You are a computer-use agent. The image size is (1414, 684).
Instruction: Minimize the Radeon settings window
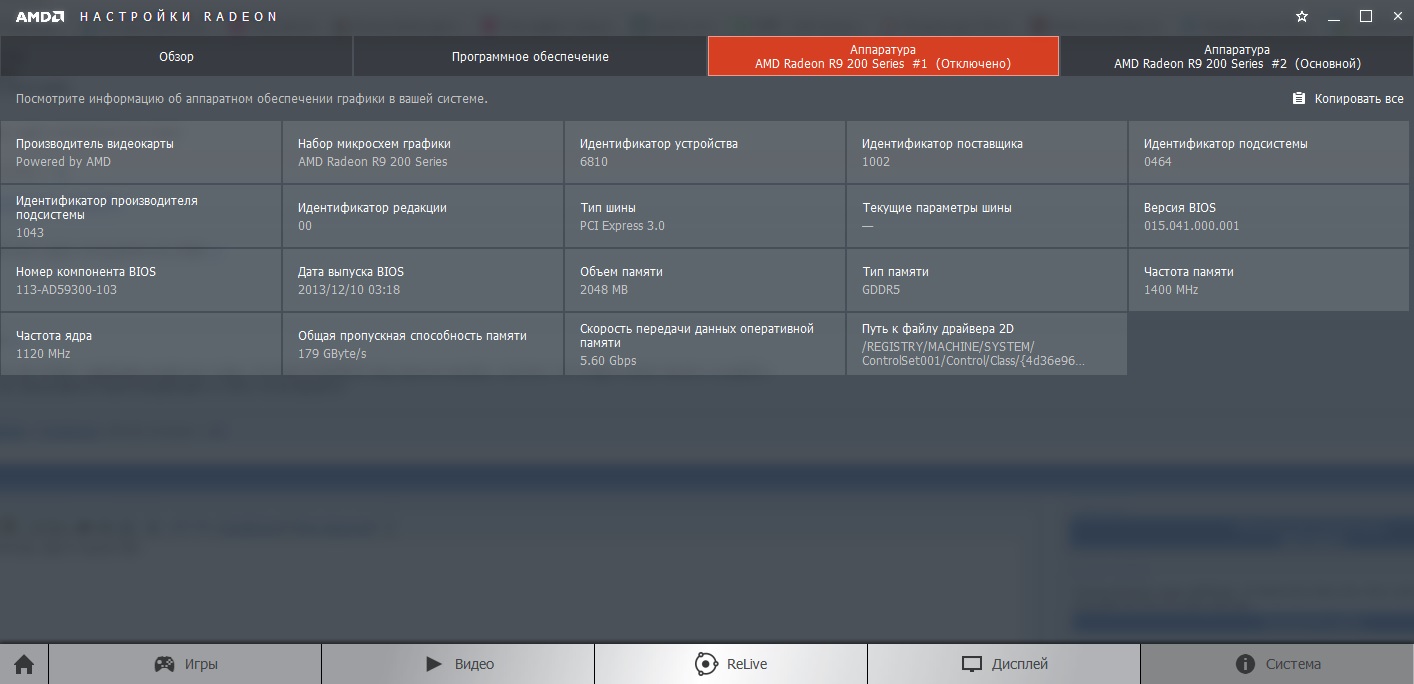click(x=1334, y=17)
